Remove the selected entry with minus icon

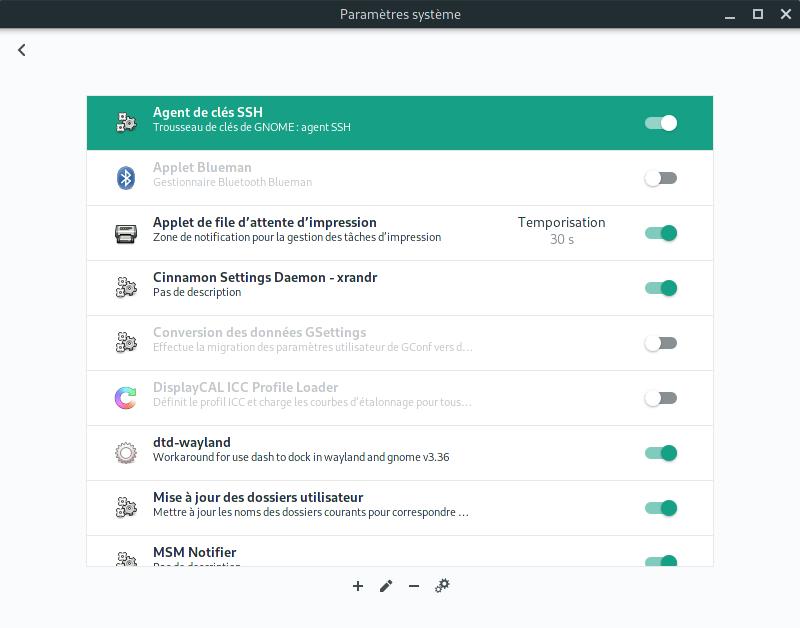(x=414, y=586)
